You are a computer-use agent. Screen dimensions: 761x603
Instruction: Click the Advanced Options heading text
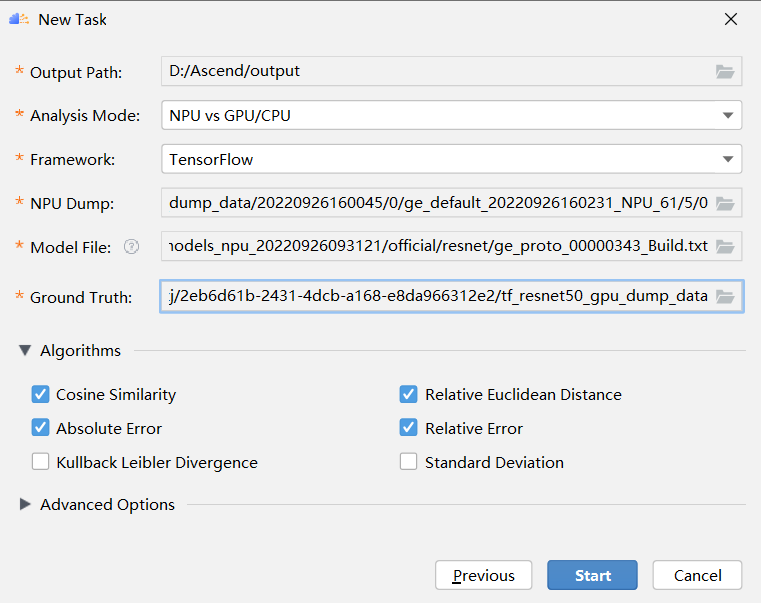tap(107, 505)
